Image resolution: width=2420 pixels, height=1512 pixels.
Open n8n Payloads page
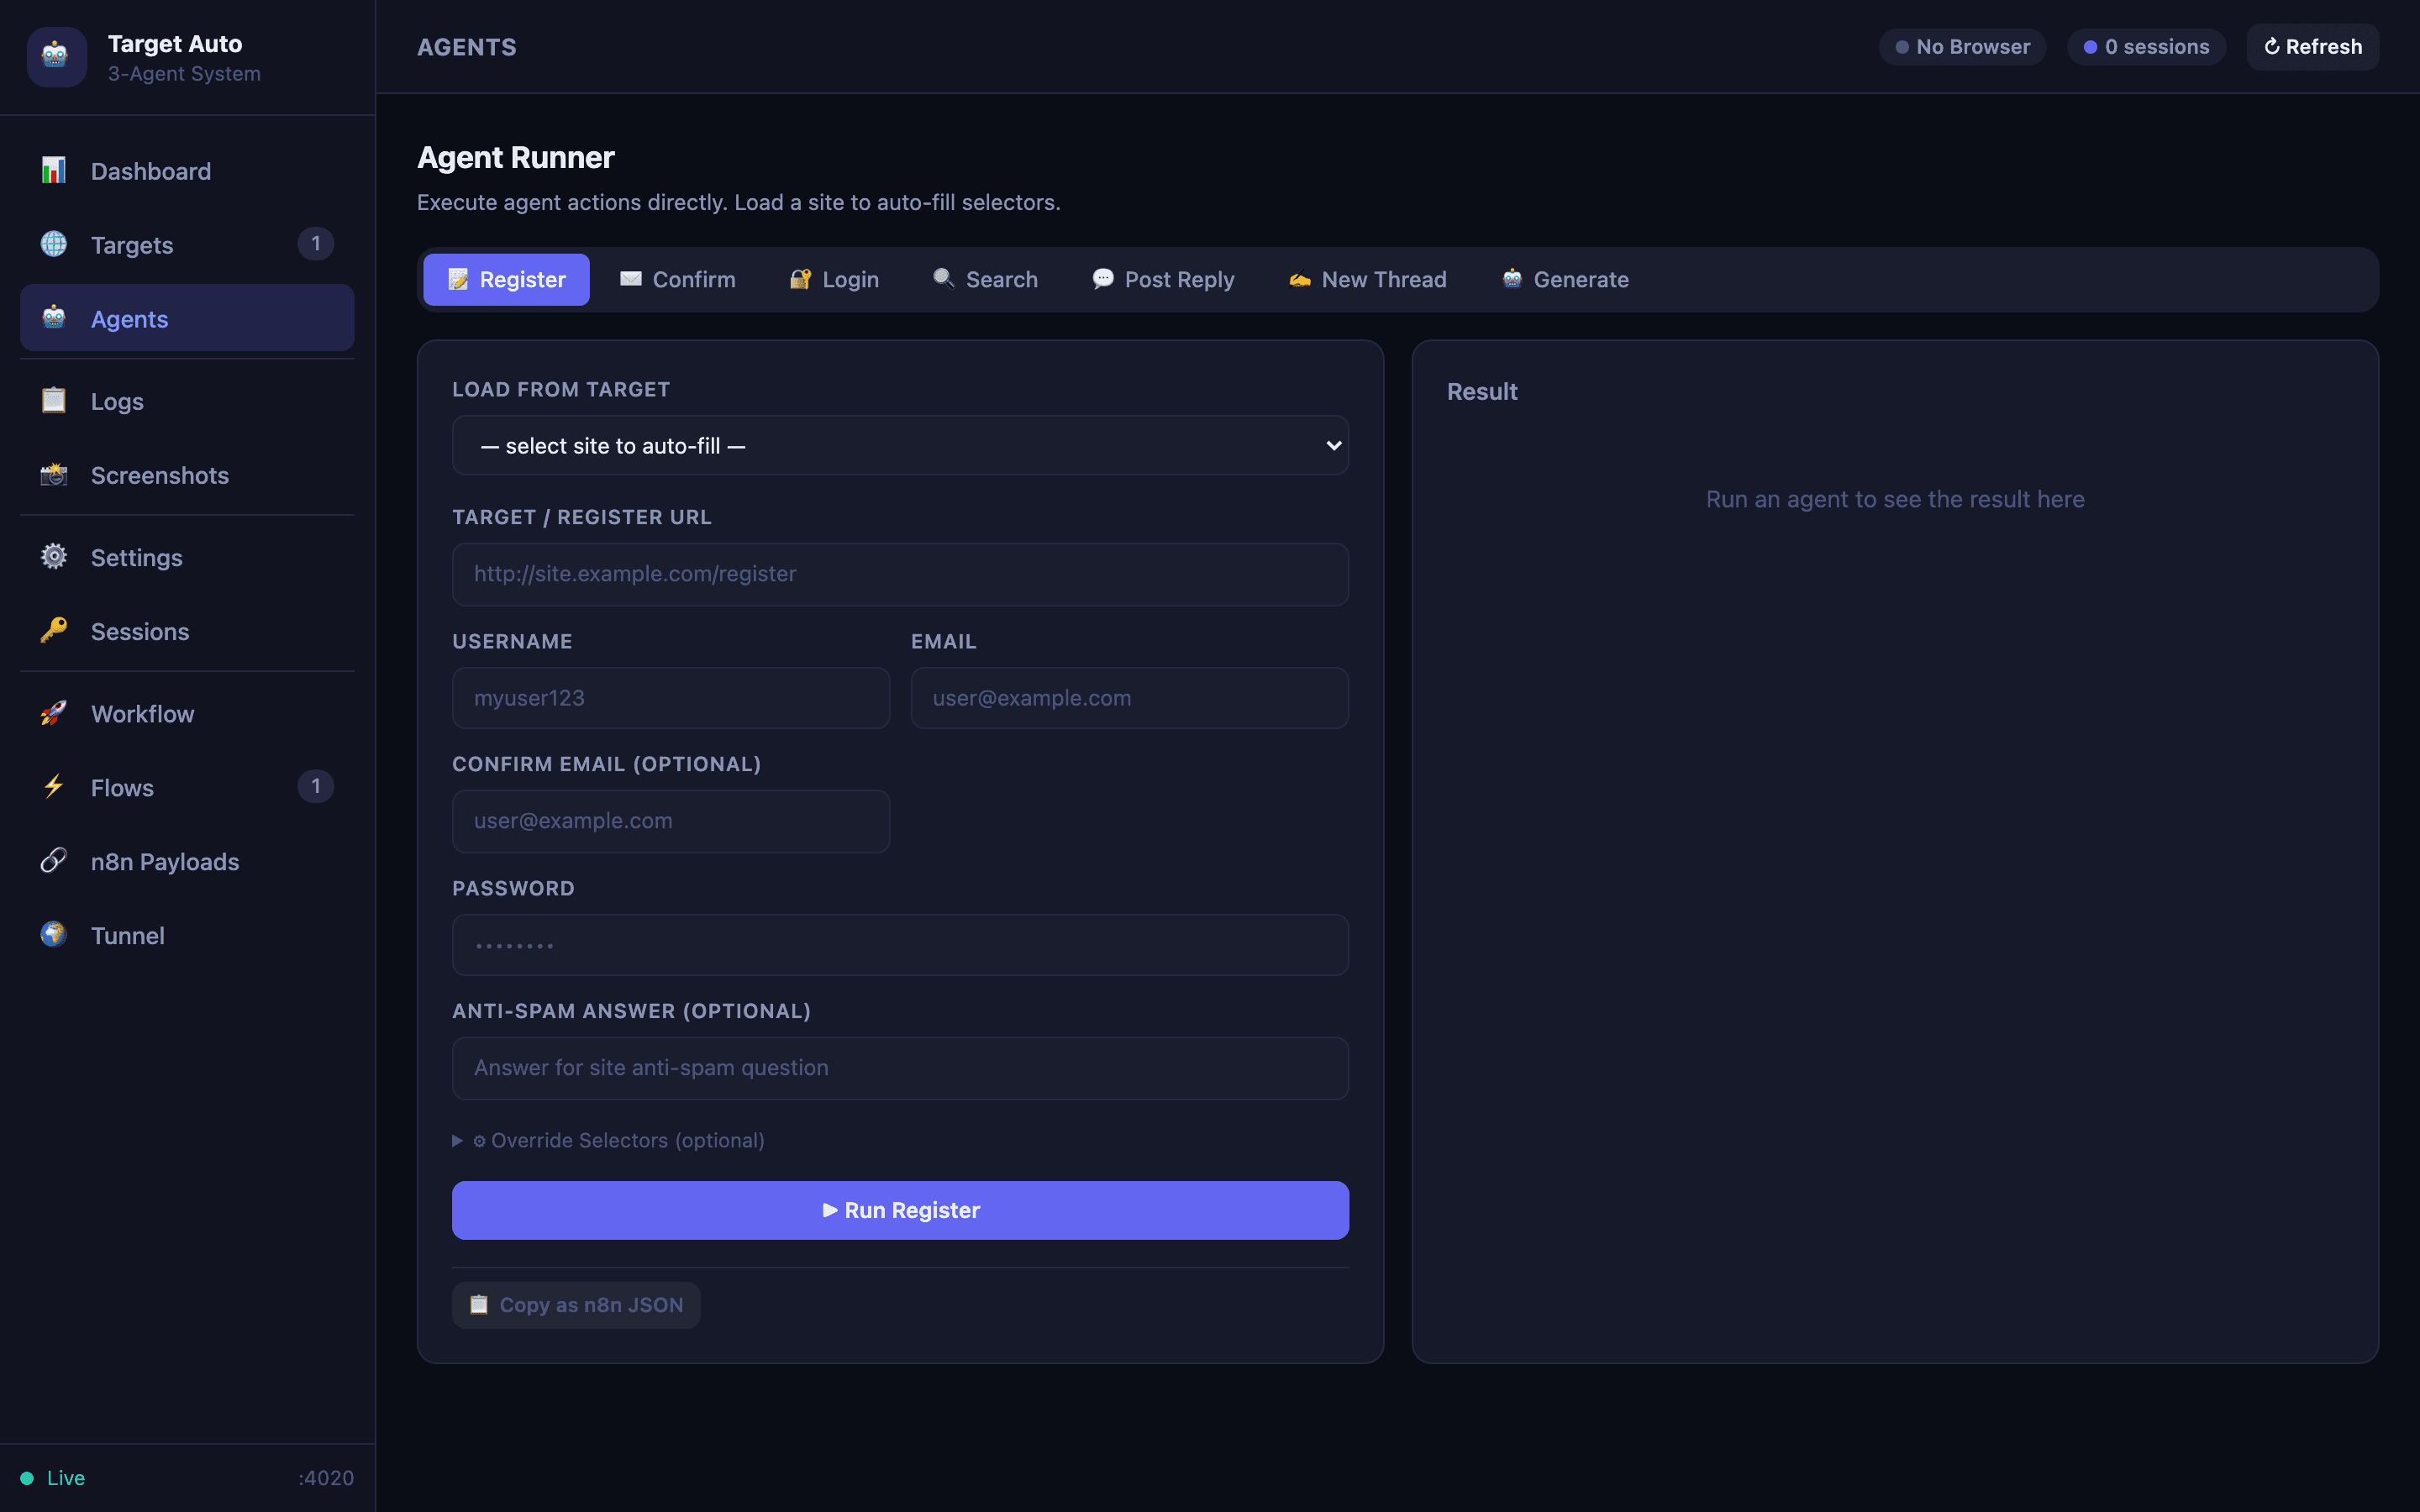(187, 861)
